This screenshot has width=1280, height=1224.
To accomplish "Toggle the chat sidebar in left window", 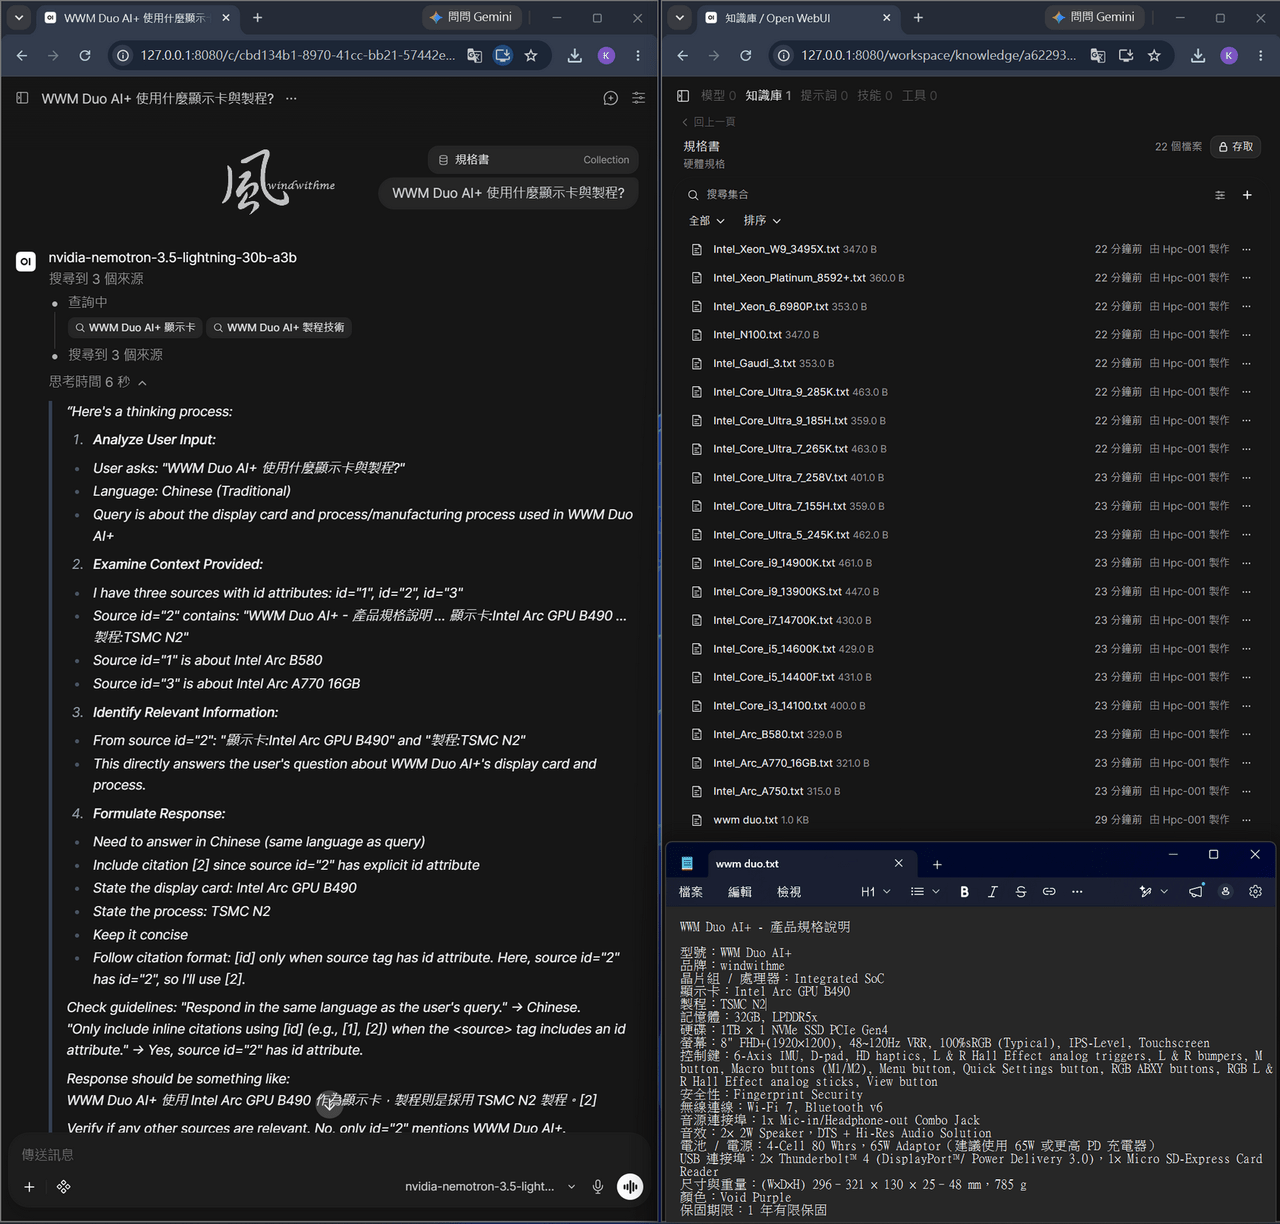I will 22,98.
